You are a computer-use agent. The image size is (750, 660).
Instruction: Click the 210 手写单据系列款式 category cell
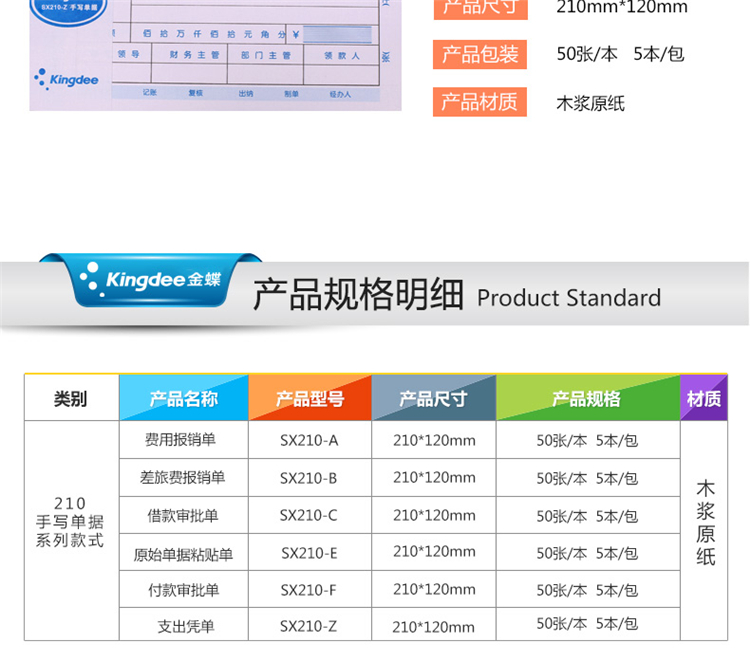tap(70, 522)
